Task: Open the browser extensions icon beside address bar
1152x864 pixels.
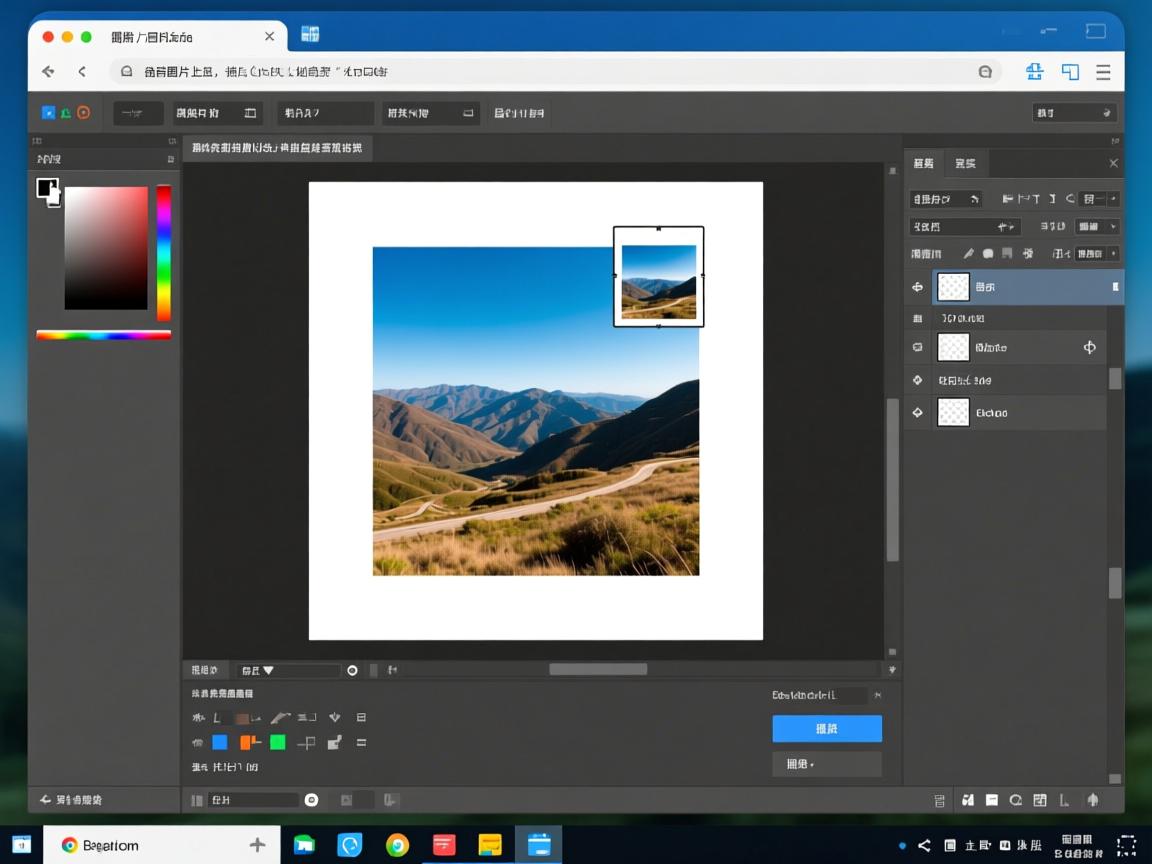Action: [x=1034, y=72]
